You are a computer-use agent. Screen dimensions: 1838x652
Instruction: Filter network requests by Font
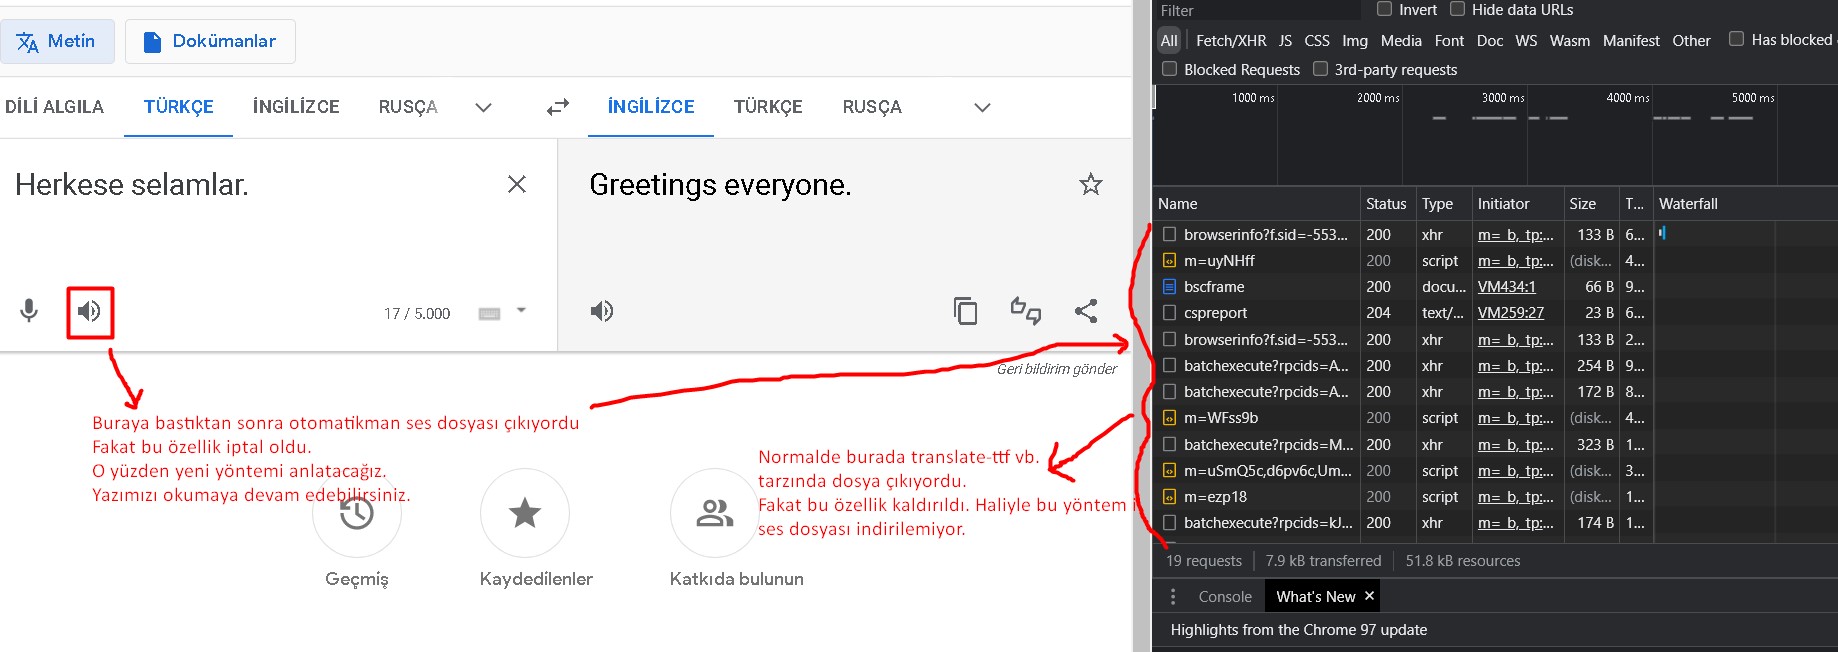click(1449, 41)
